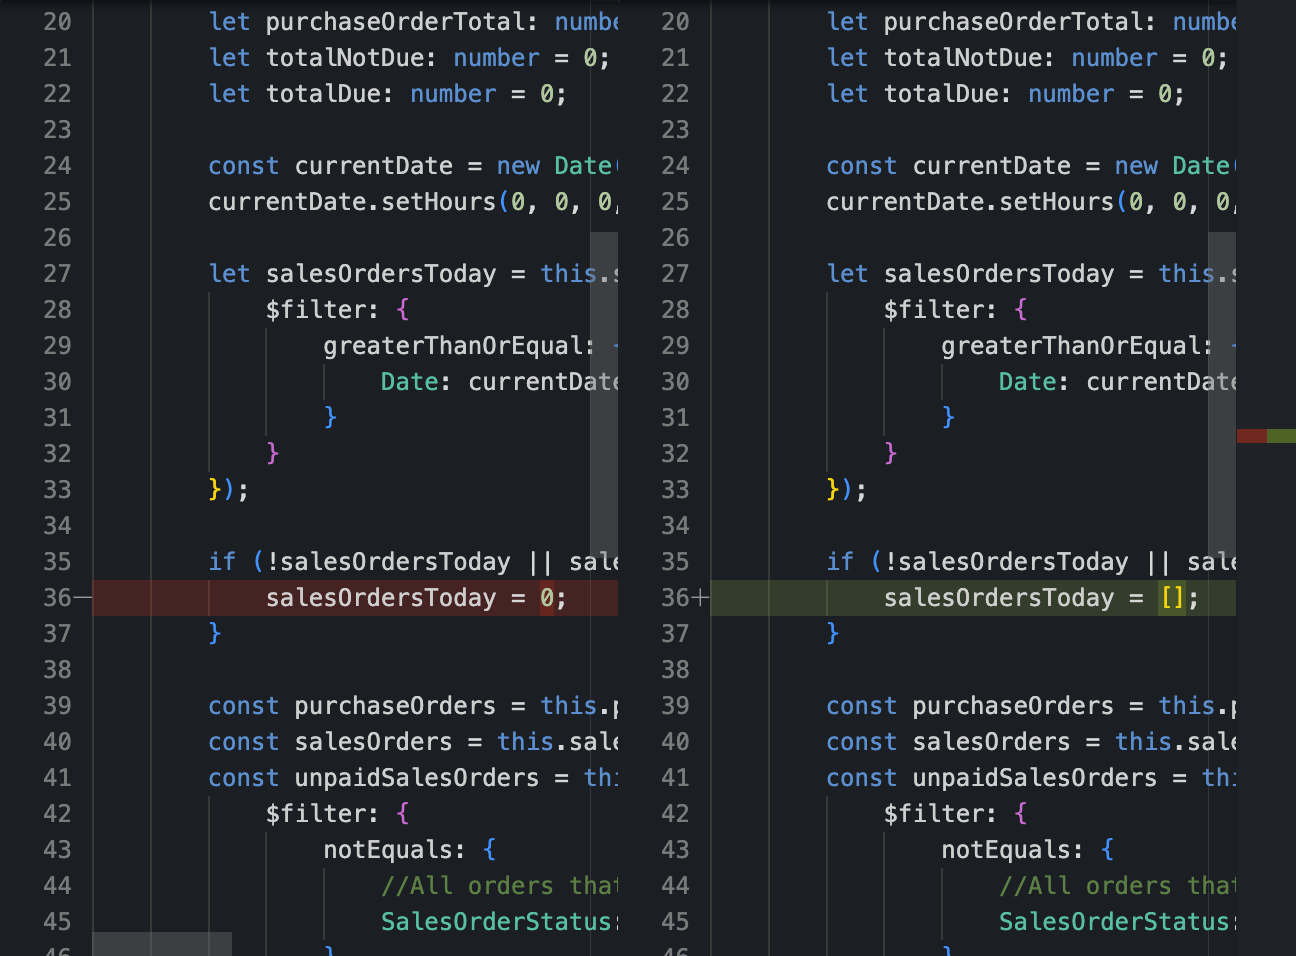The width and height of the screenshot is (1296, 956).
Task: Click line number 39 in left pane
Action: [58, 706]
